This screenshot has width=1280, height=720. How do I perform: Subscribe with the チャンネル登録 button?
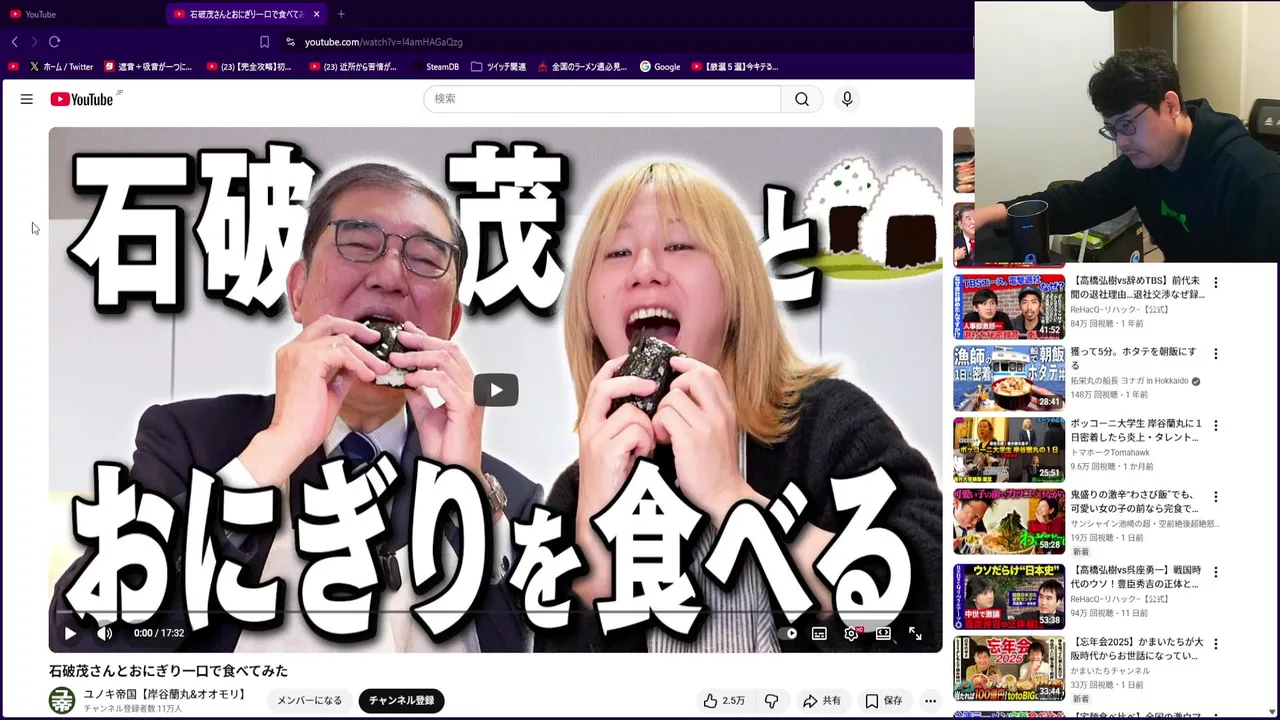[x=401, y=701]
